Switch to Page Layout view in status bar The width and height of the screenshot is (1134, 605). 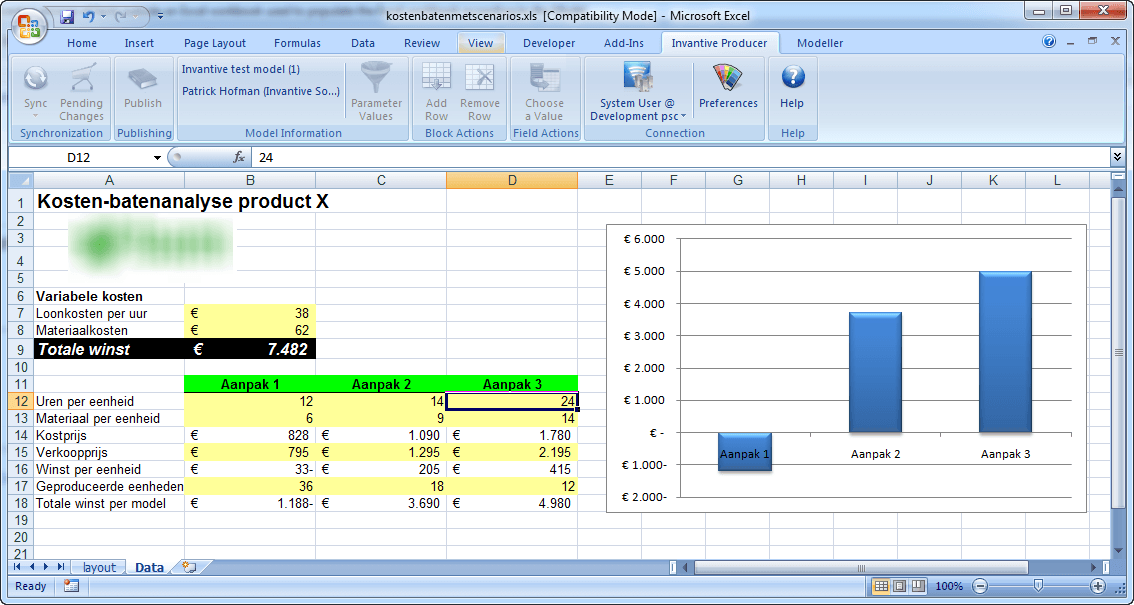pyautogui.click(x=899, y=586)
